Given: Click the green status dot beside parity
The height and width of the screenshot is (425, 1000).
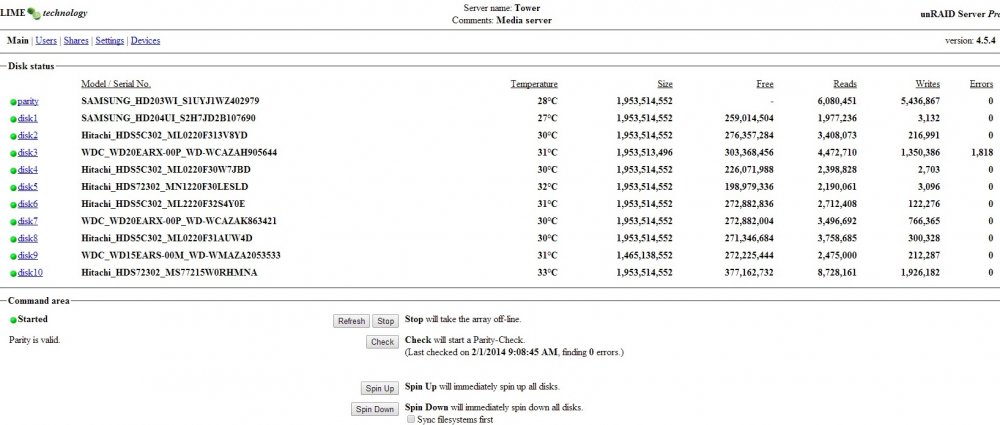Looking at the screenshot, I should (x=13, y=101).
